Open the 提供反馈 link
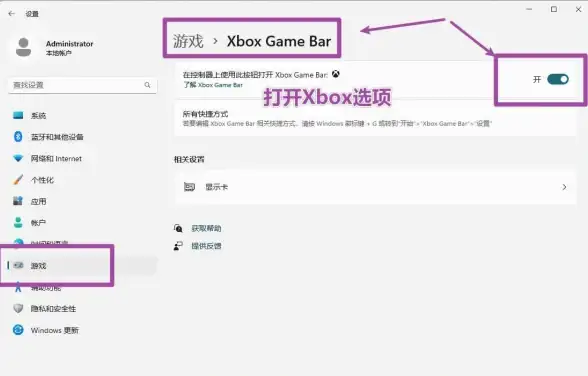Viewport: 588px width, 376px height. pos(206,246)
